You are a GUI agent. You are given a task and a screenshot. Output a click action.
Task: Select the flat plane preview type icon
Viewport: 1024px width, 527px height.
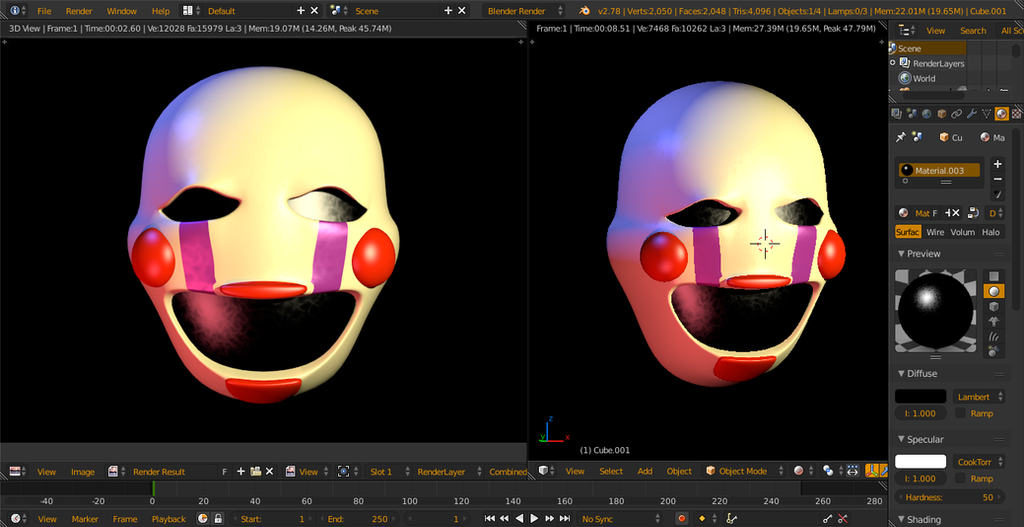click(x=993, y=276)
